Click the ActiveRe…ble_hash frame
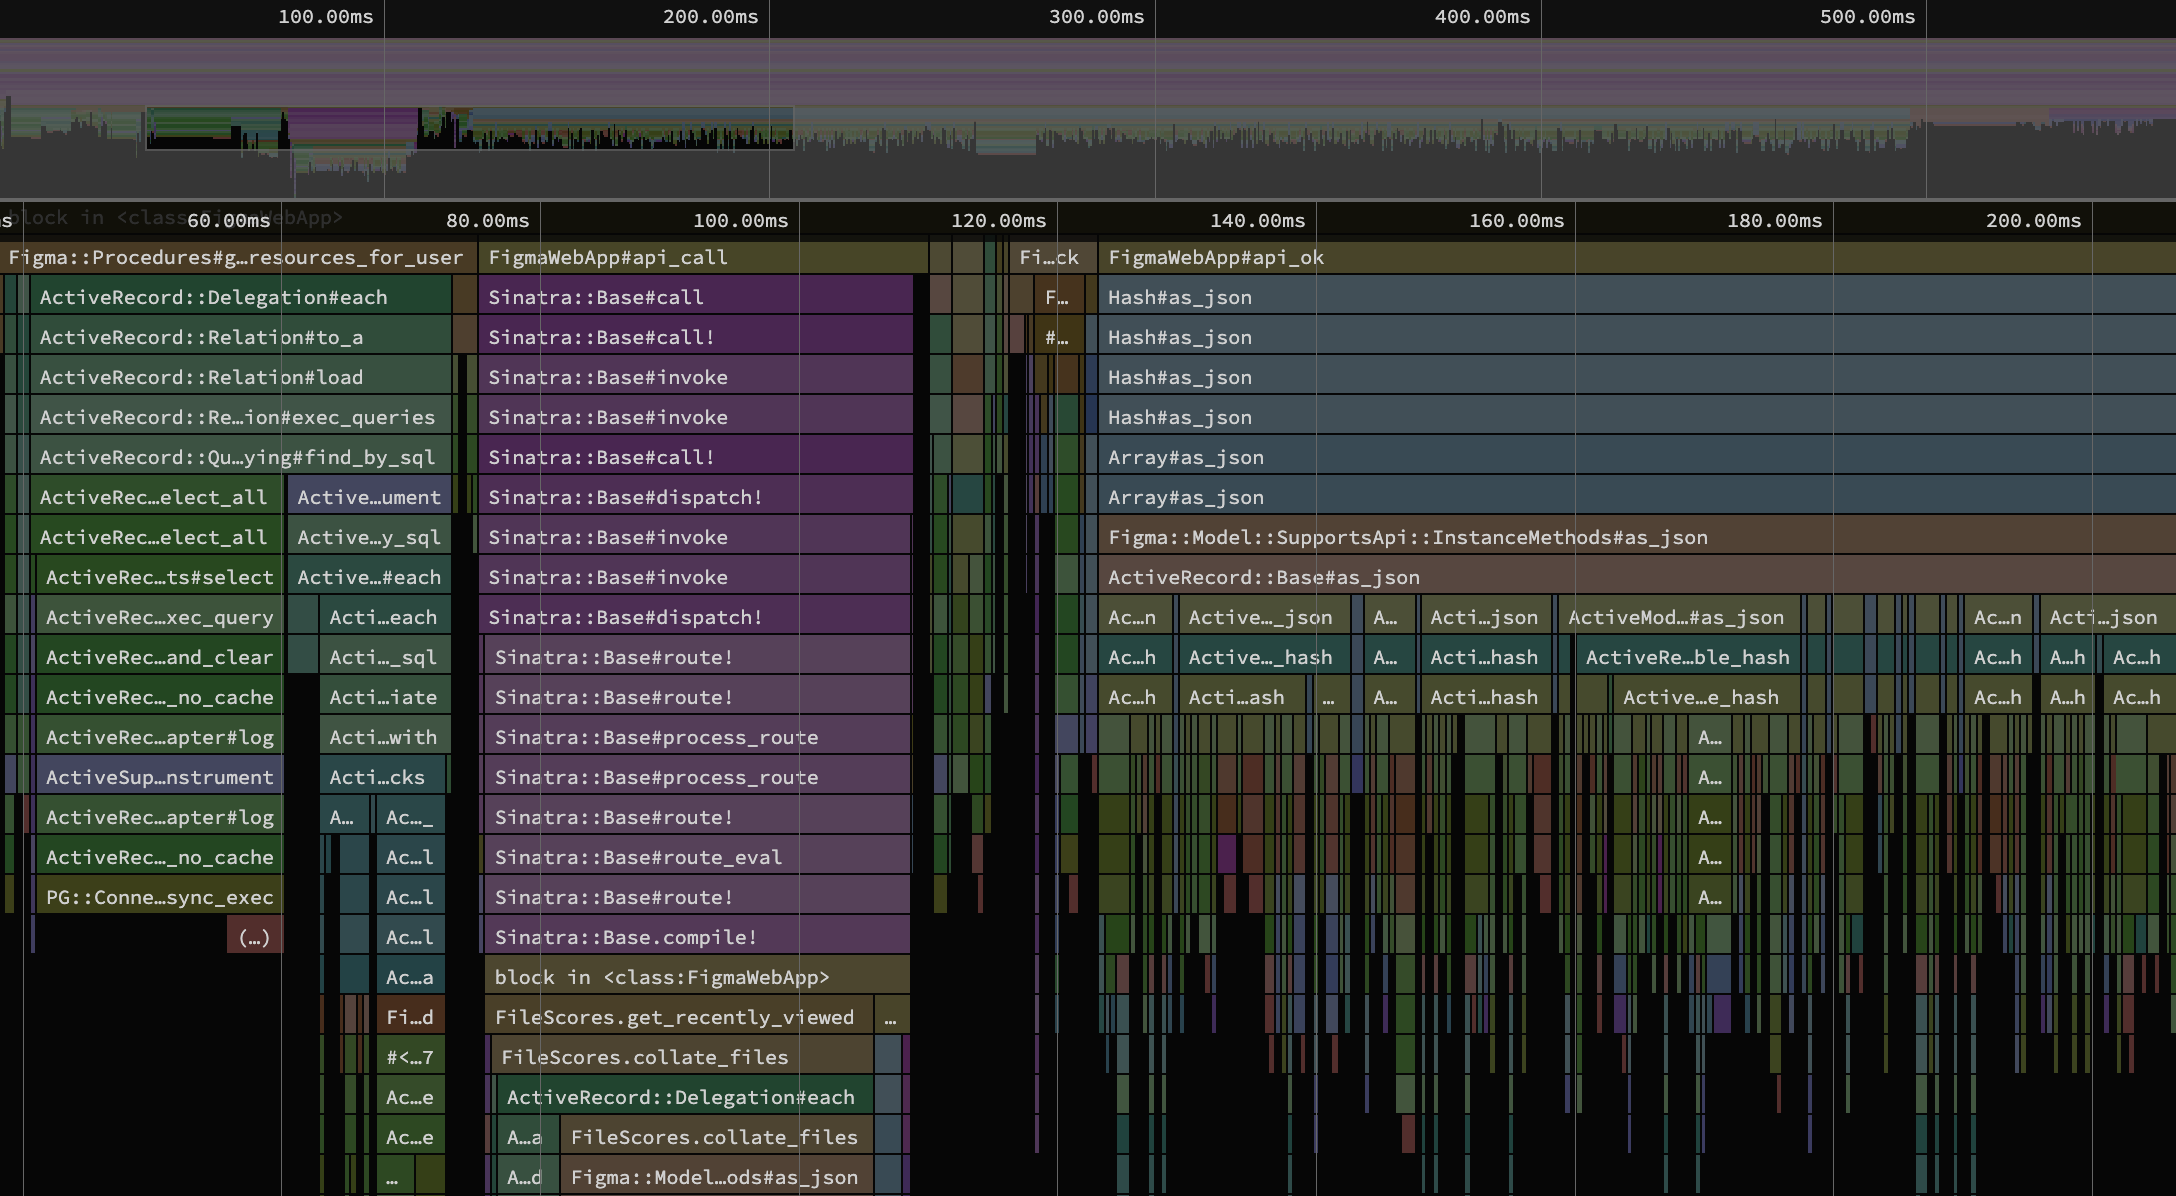2176x1196 pixels. (x=1688, y=657)
